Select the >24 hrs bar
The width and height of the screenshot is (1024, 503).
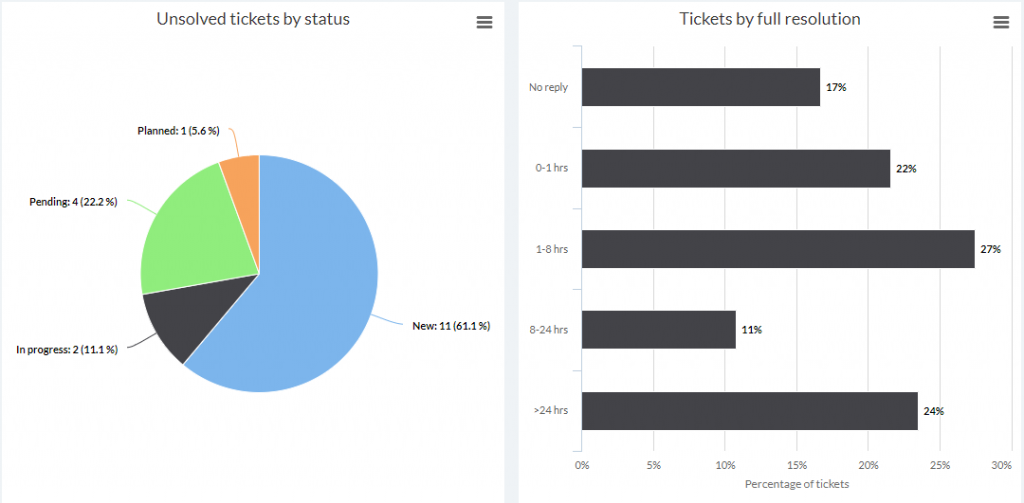click(x=749, y=411)
